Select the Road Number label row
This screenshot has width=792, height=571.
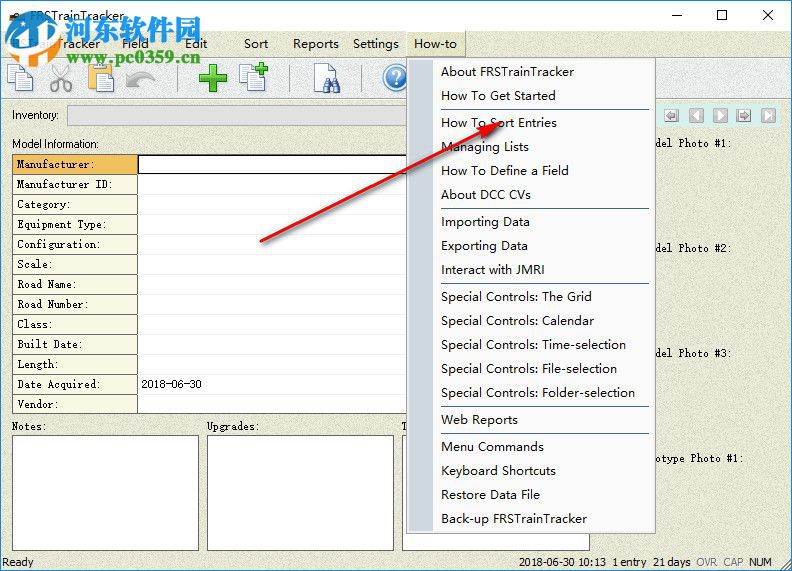[75, 304]
